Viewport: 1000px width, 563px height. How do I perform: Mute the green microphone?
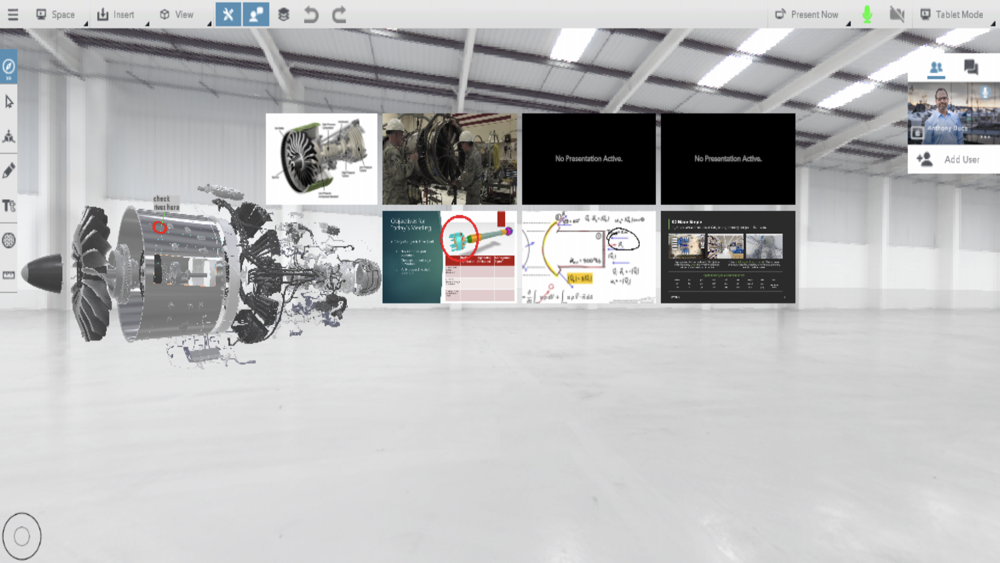867,14
